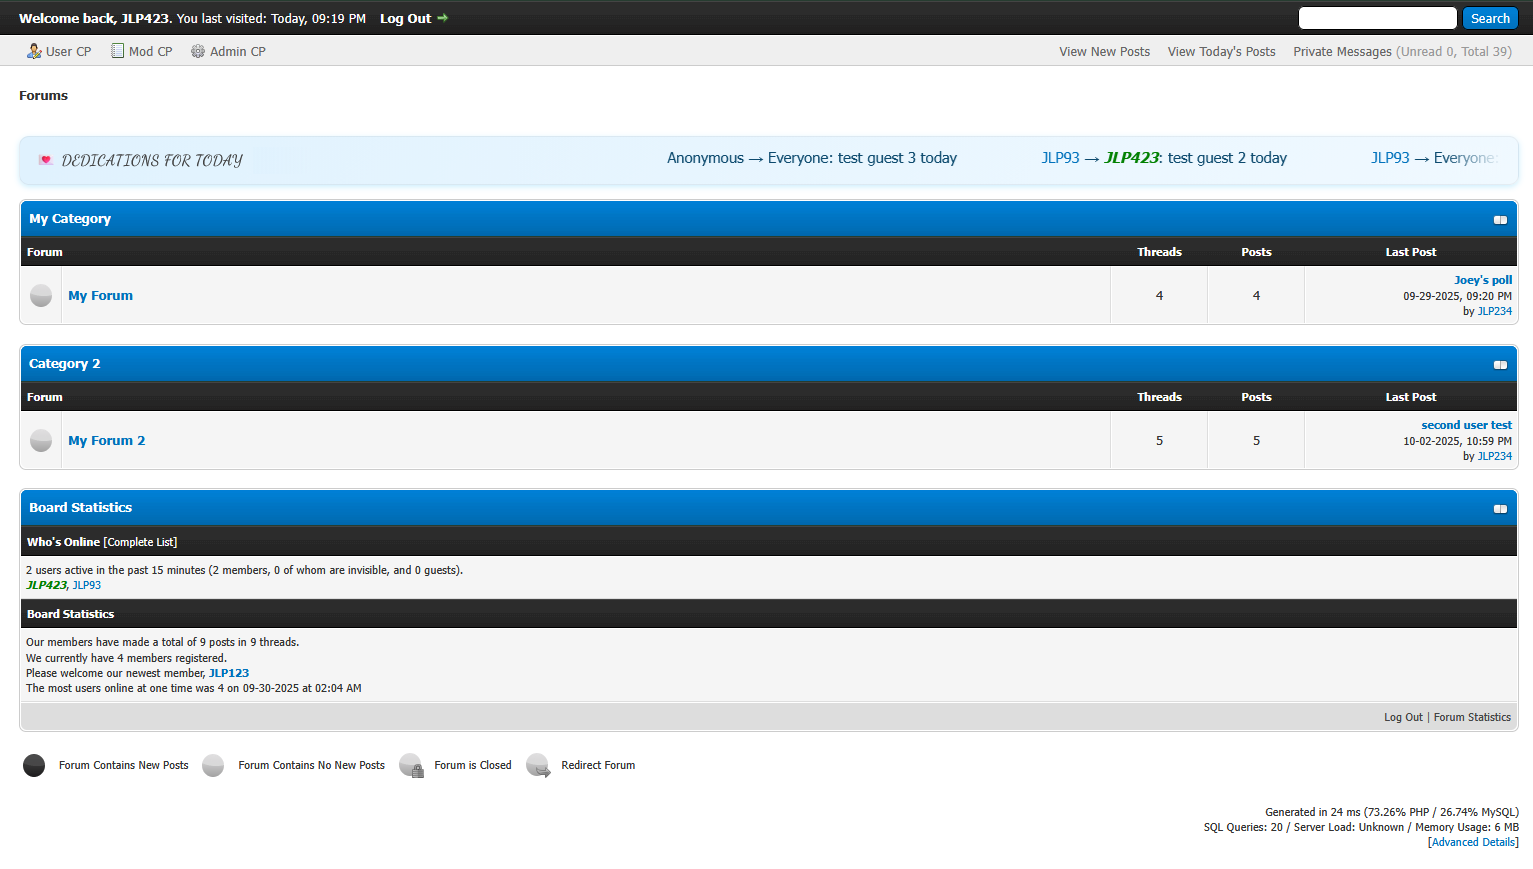This screenshot has width=1533, height=869.
Task: Click the Admin CP gear icon
Action: click(198, 51)
